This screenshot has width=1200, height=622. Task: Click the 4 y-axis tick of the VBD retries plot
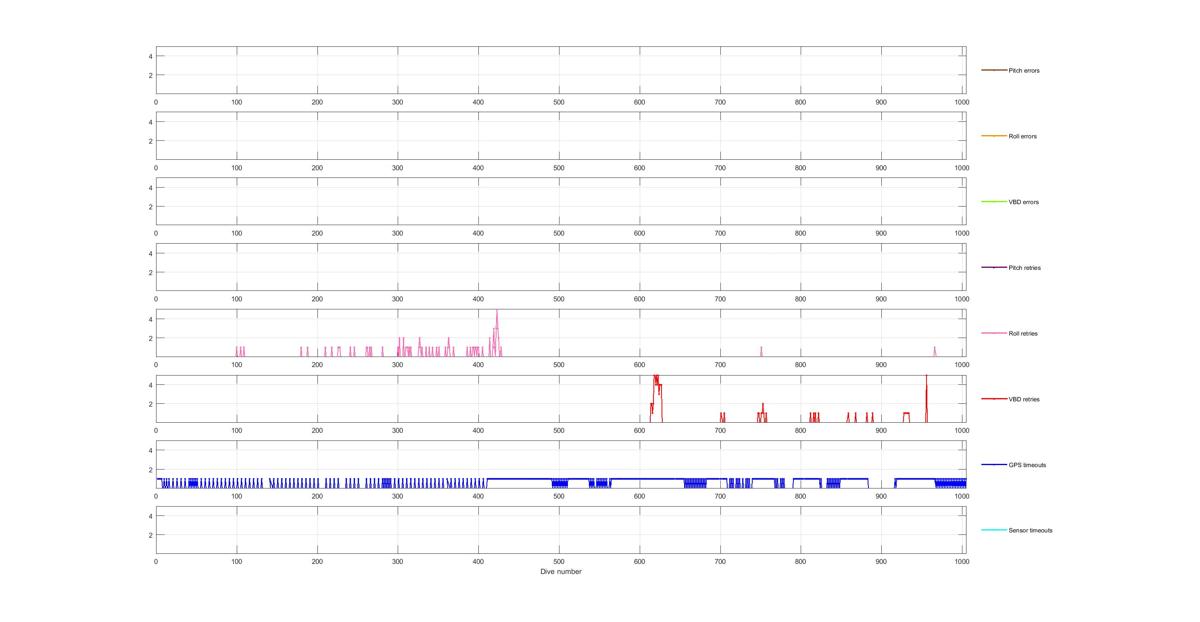(x=150, y=385)
